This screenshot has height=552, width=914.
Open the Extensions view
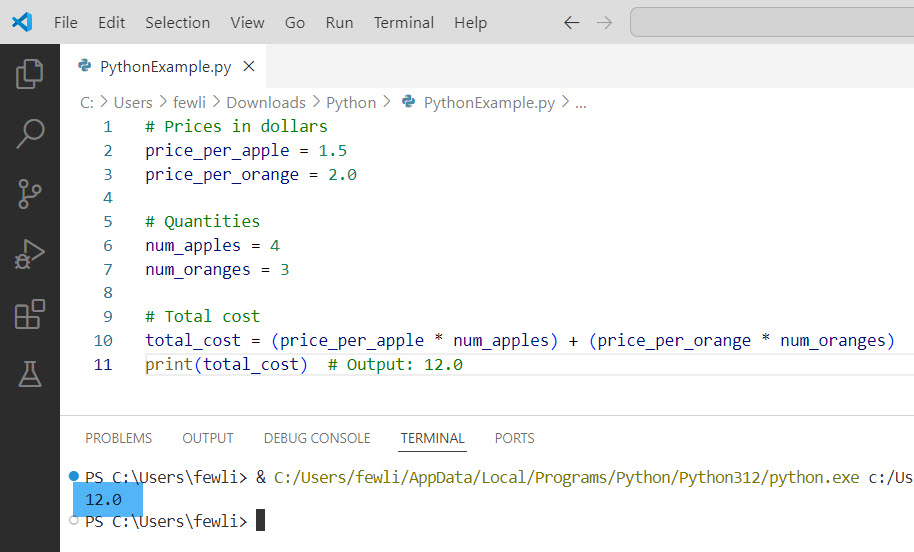coord(30,314)
